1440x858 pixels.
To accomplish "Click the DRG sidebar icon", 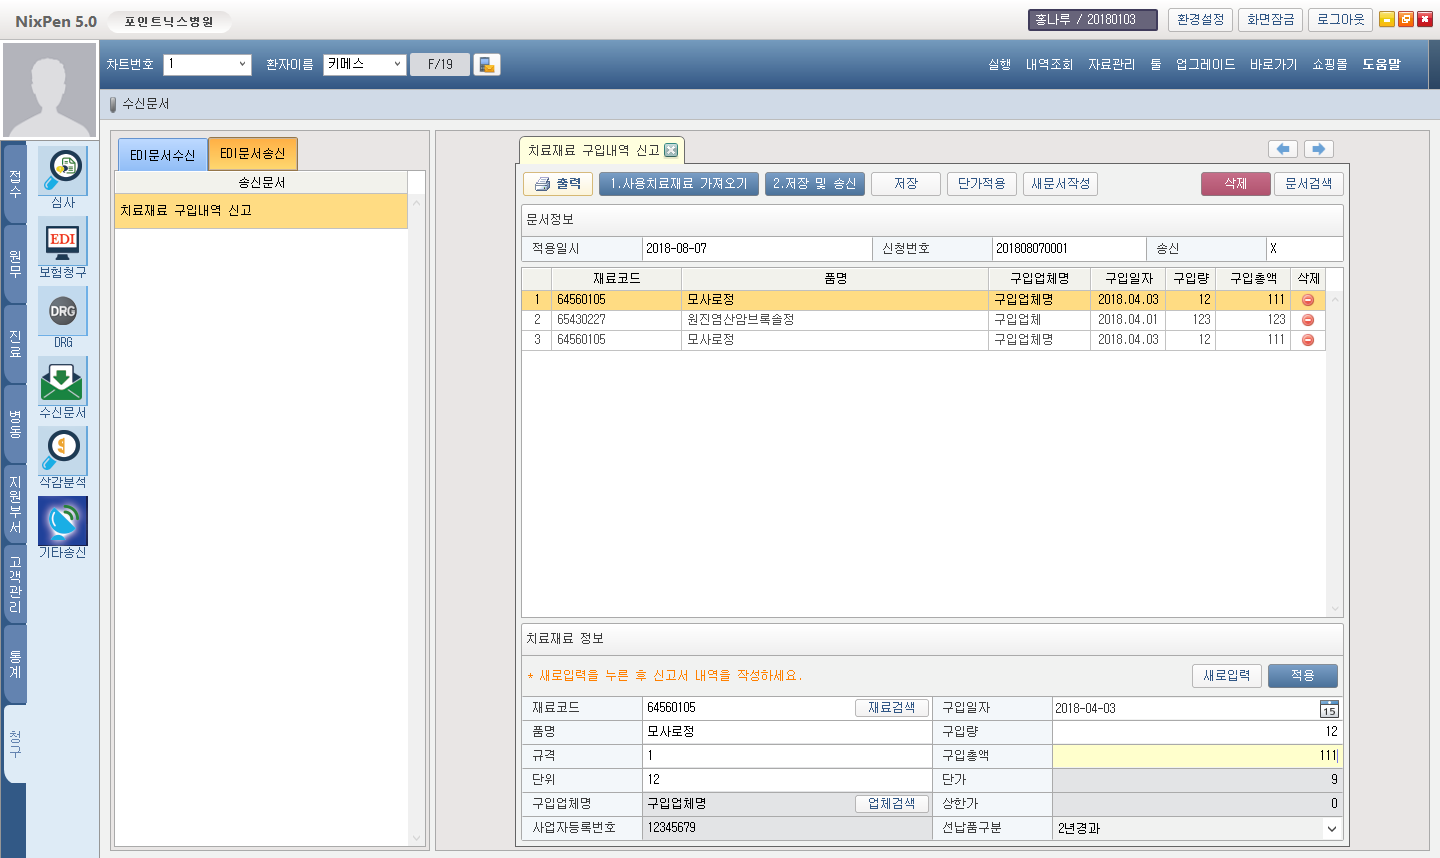I will coord(63,311).
